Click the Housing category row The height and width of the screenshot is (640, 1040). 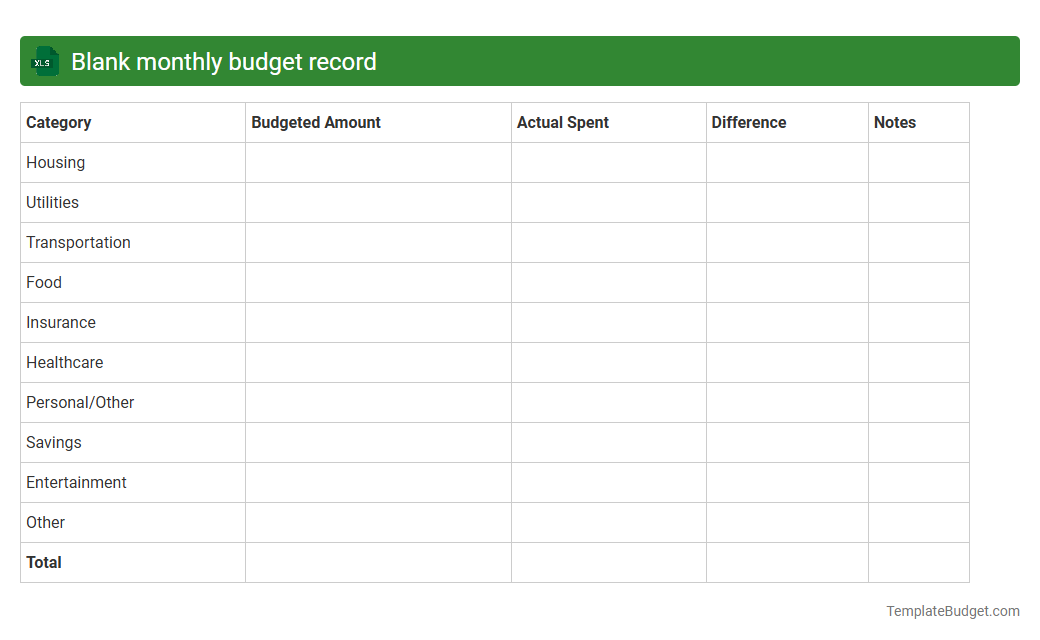point(55,162)
